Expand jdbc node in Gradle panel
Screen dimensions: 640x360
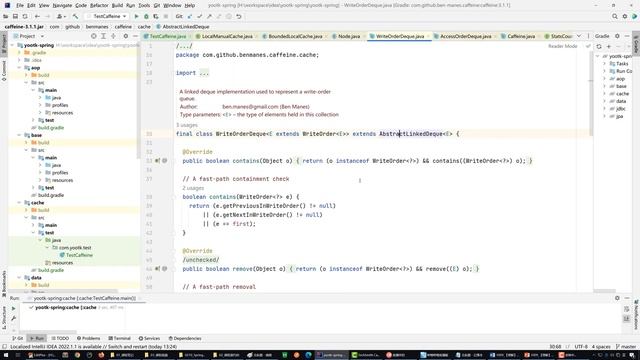pyautogui.click(x=604, y=109)
